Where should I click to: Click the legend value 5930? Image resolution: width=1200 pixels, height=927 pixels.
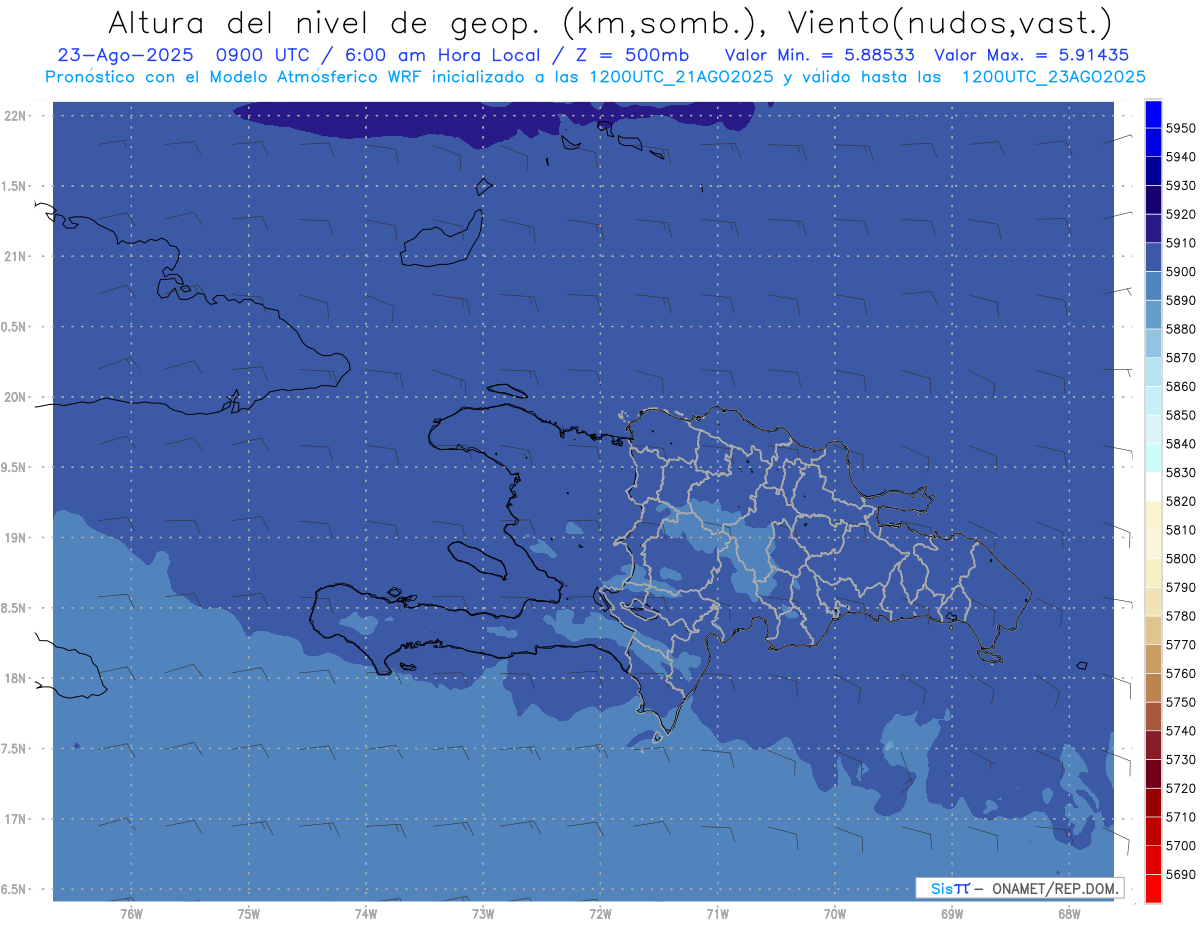pyautogui.click(x=1180, y=185)
